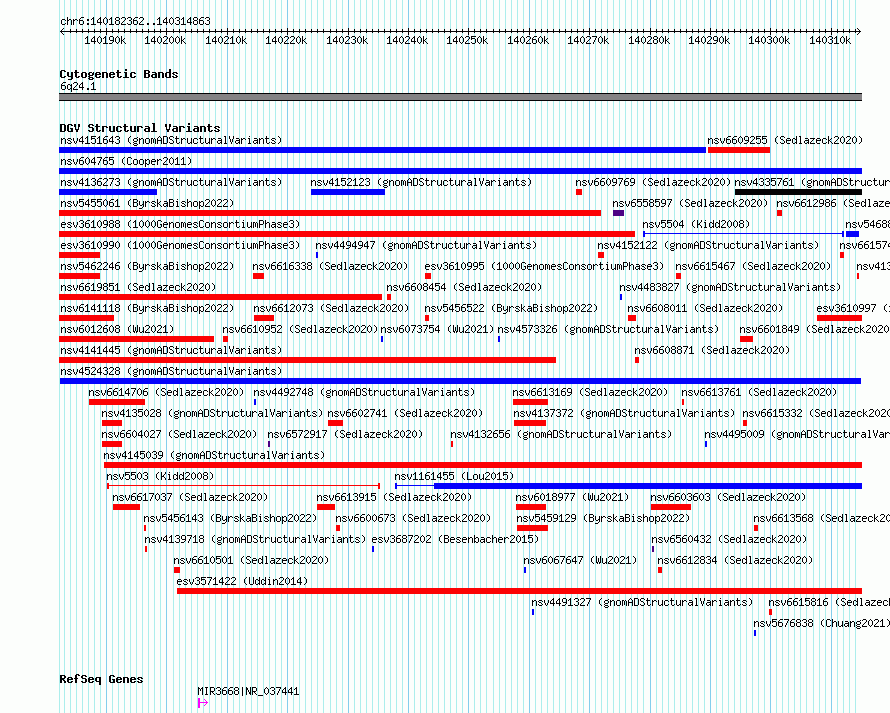
Task: Click the nsv5504 Kidd2008 label
Action: [x=696, y=224]
